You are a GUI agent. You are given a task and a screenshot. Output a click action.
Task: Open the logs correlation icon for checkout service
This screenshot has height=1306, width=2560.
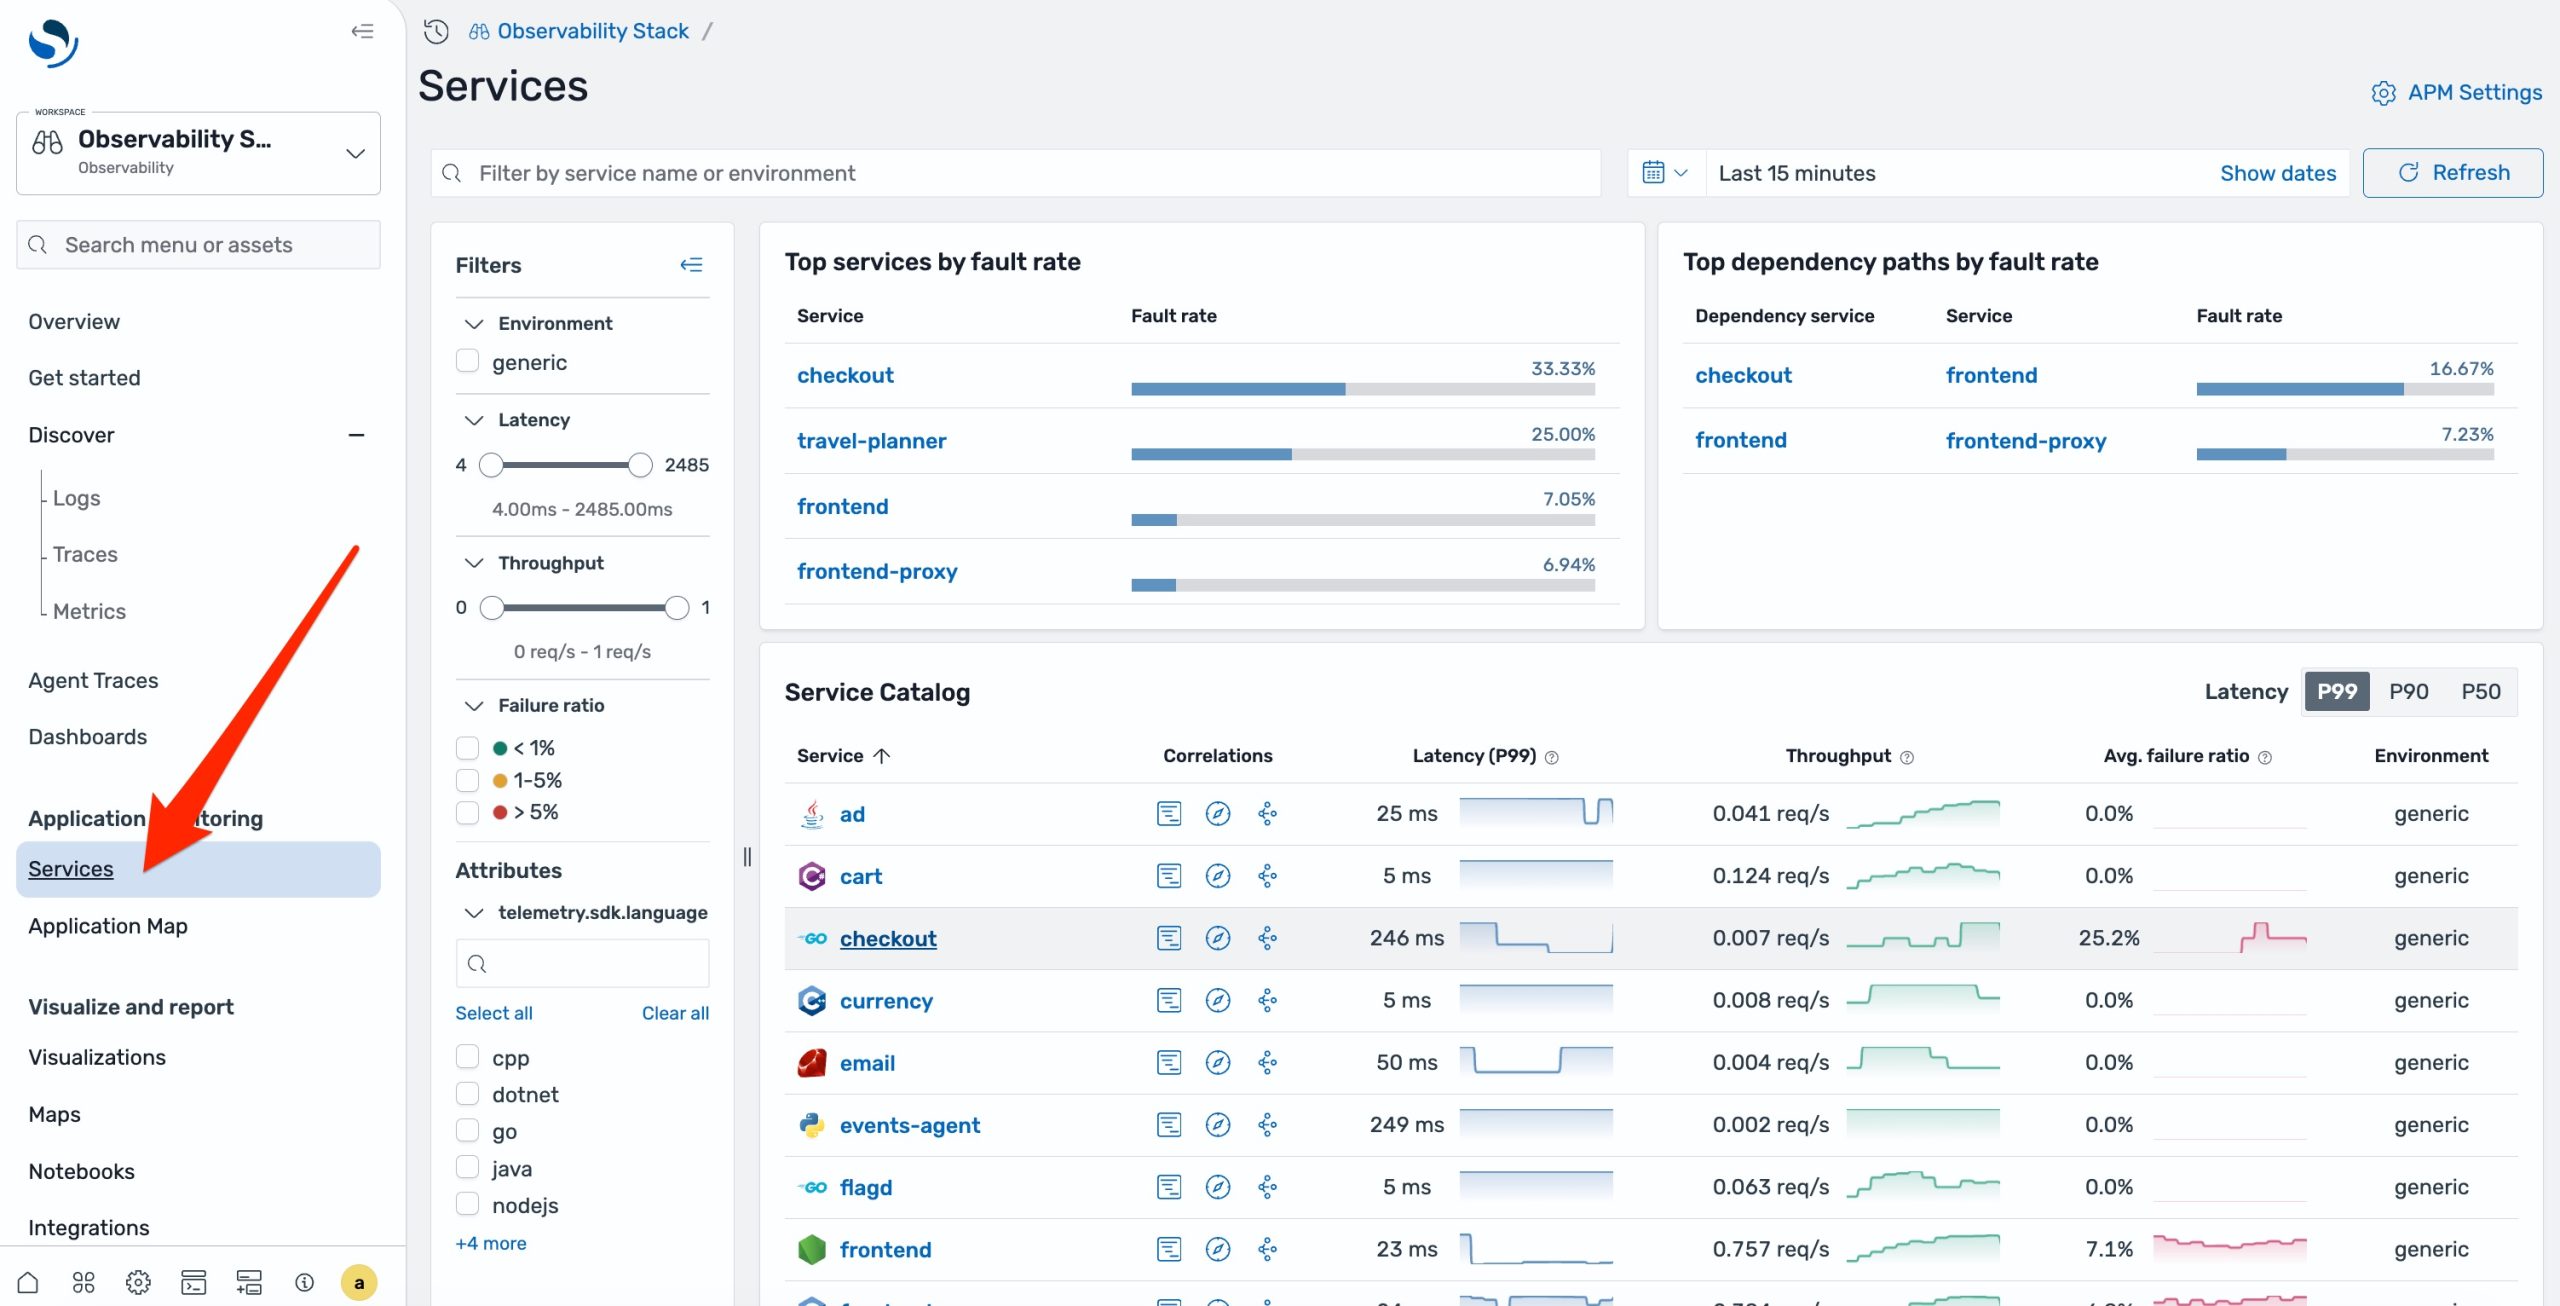click(x=1168, y=938)
